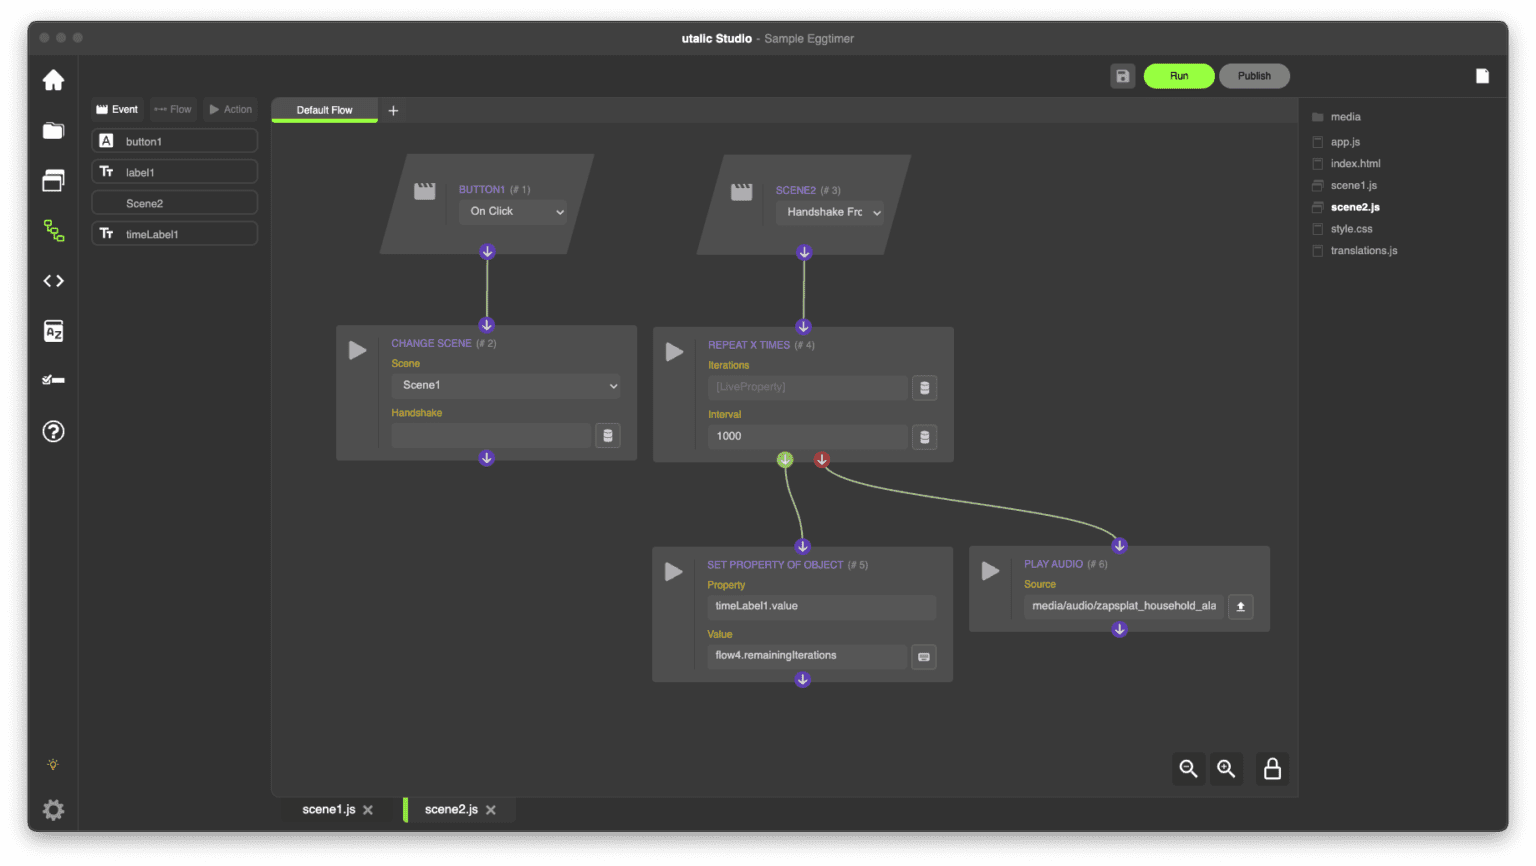This screenshot has width=1536, height=866.
Task: Open the Help panel
Action: click(52, 431)
